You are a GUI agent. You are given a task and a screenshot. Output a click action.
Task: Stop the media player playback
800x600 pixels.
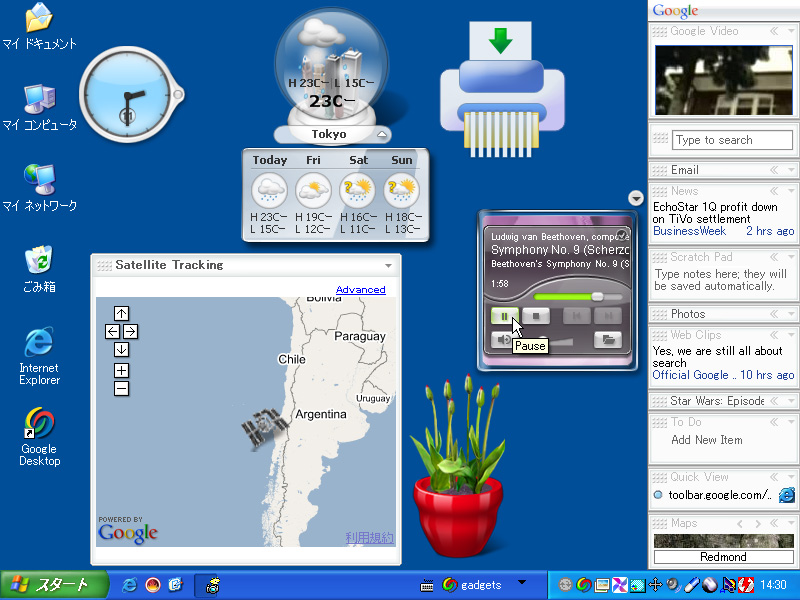tap(536, 316)
